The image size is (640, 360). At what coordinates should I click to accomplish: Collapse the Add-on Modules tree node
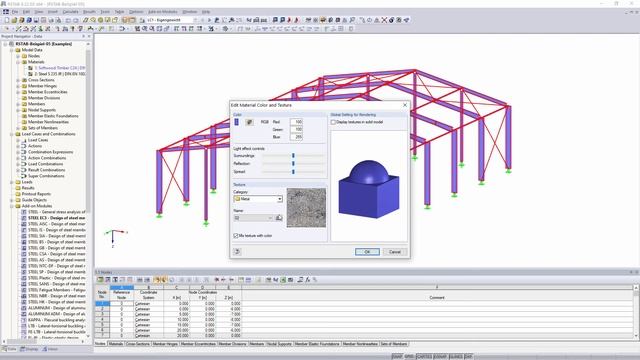coord(12,206)
